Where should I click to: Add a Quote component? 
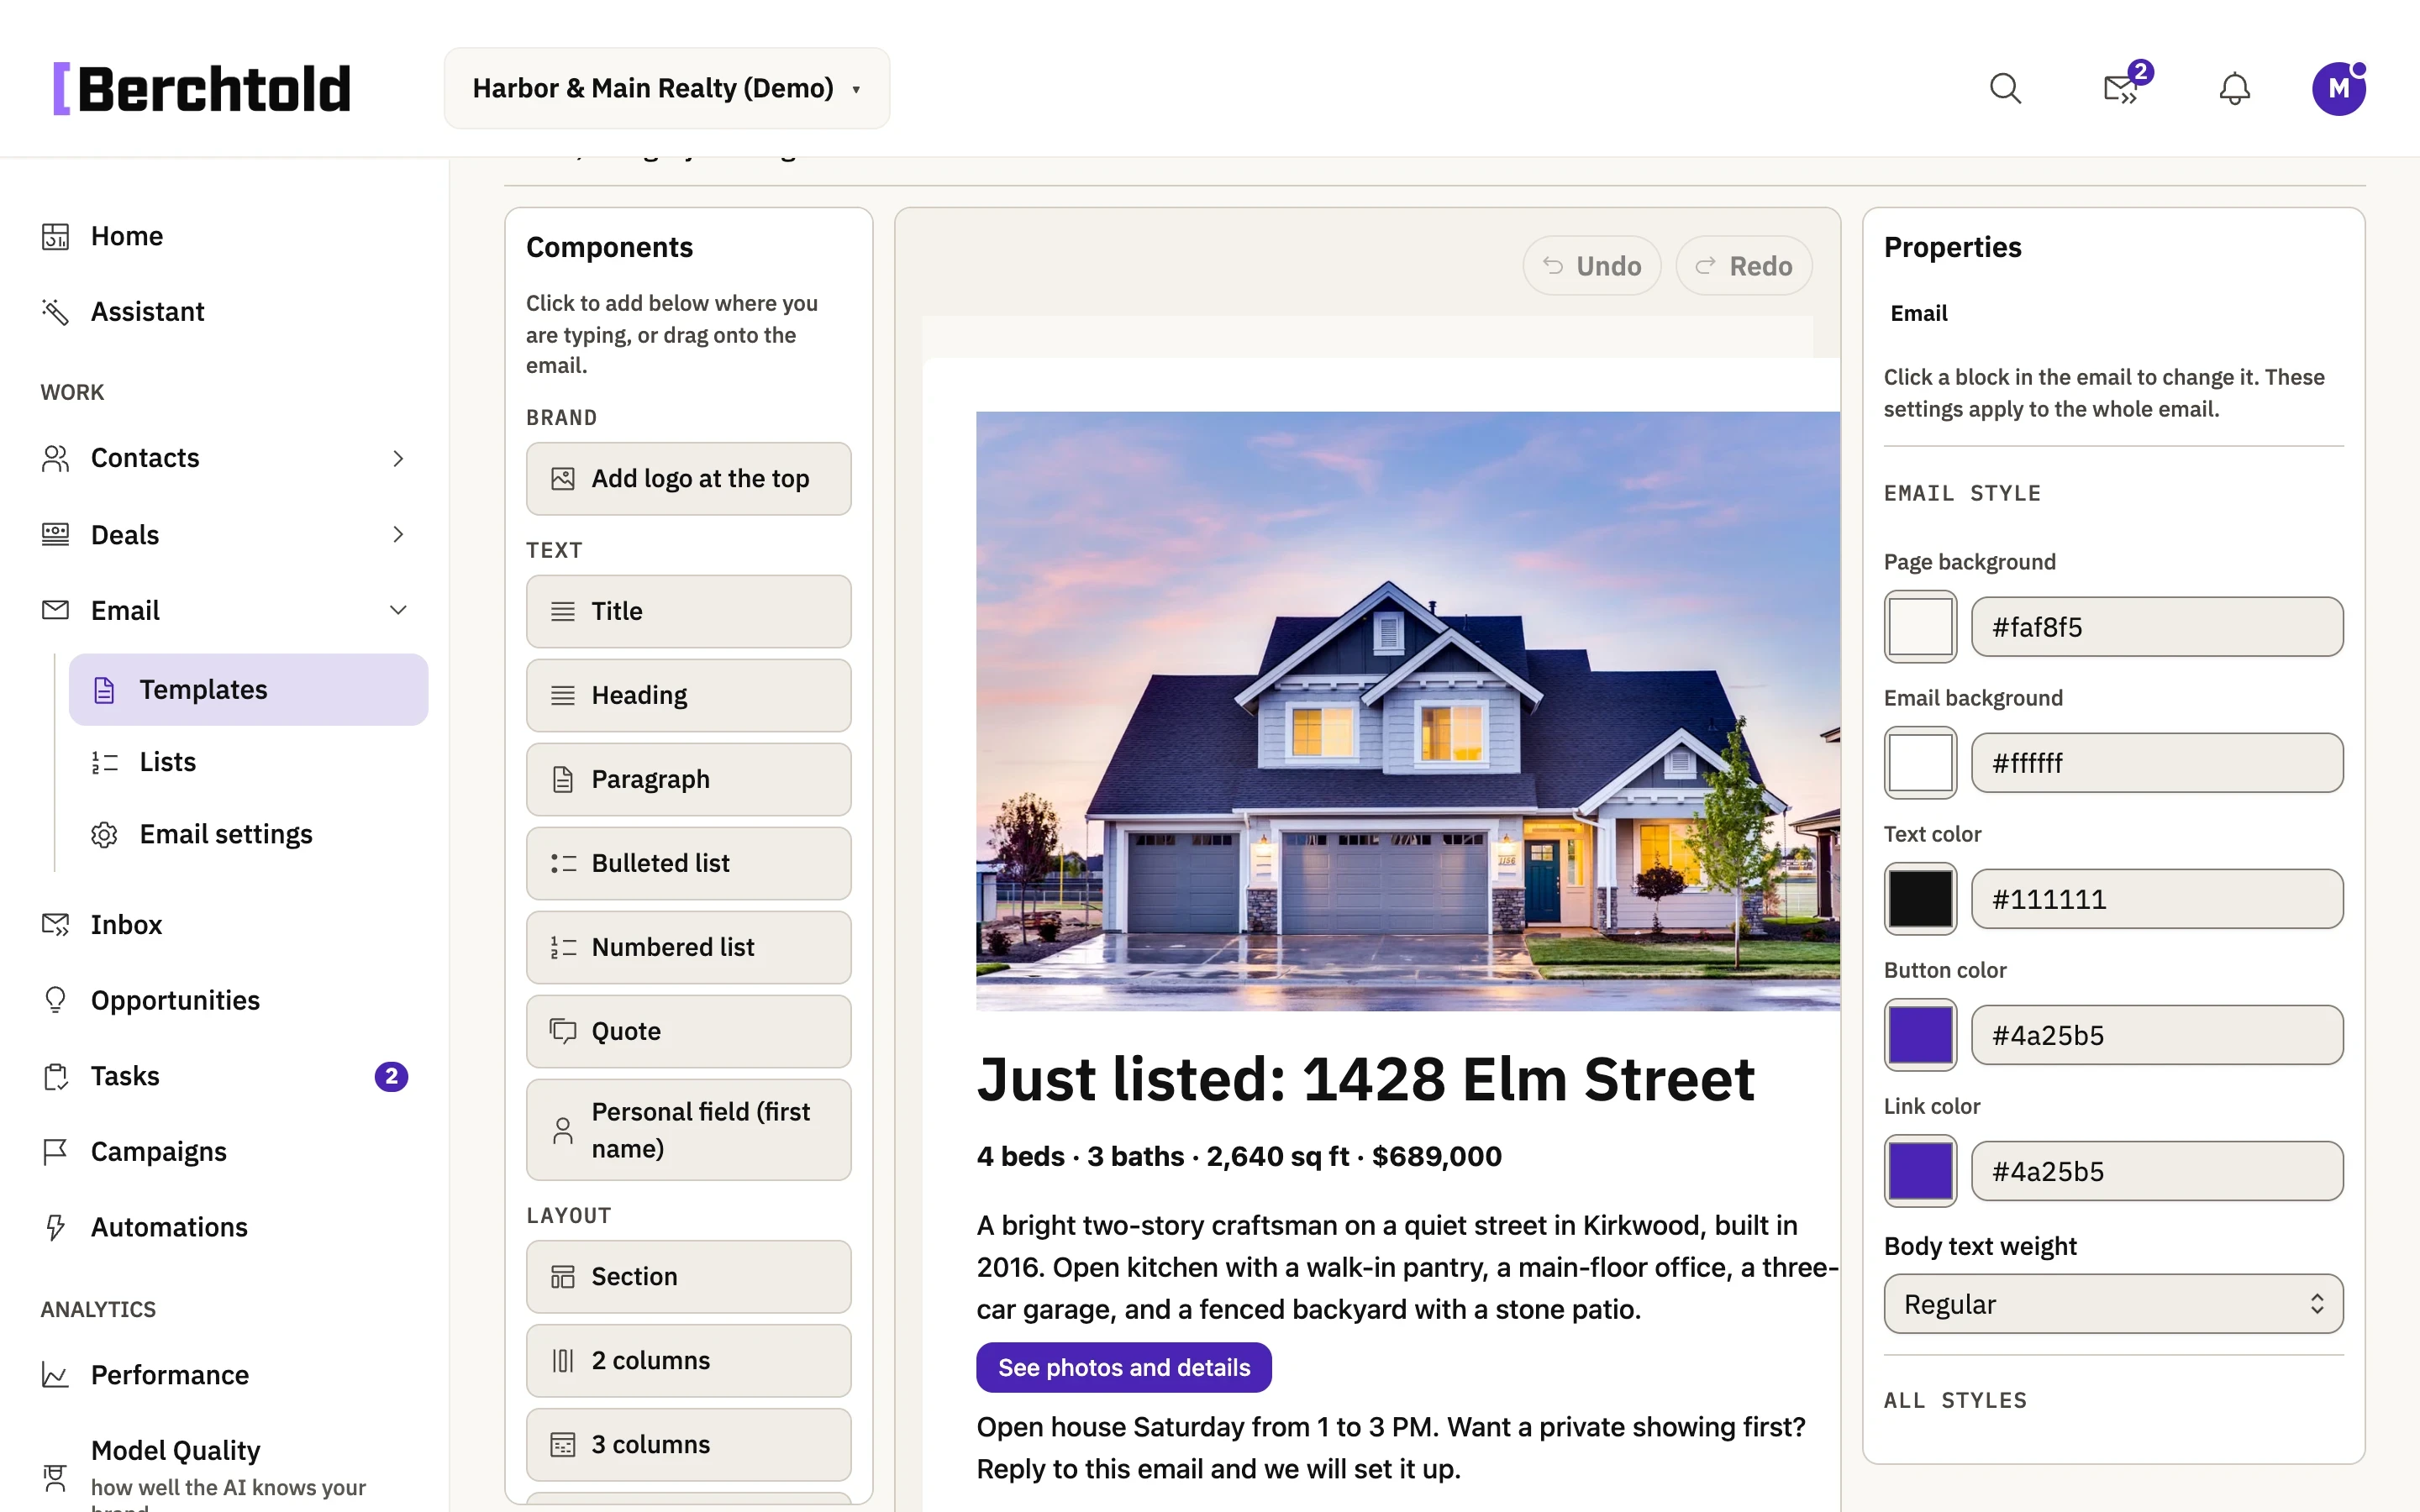coord(688,1031)
